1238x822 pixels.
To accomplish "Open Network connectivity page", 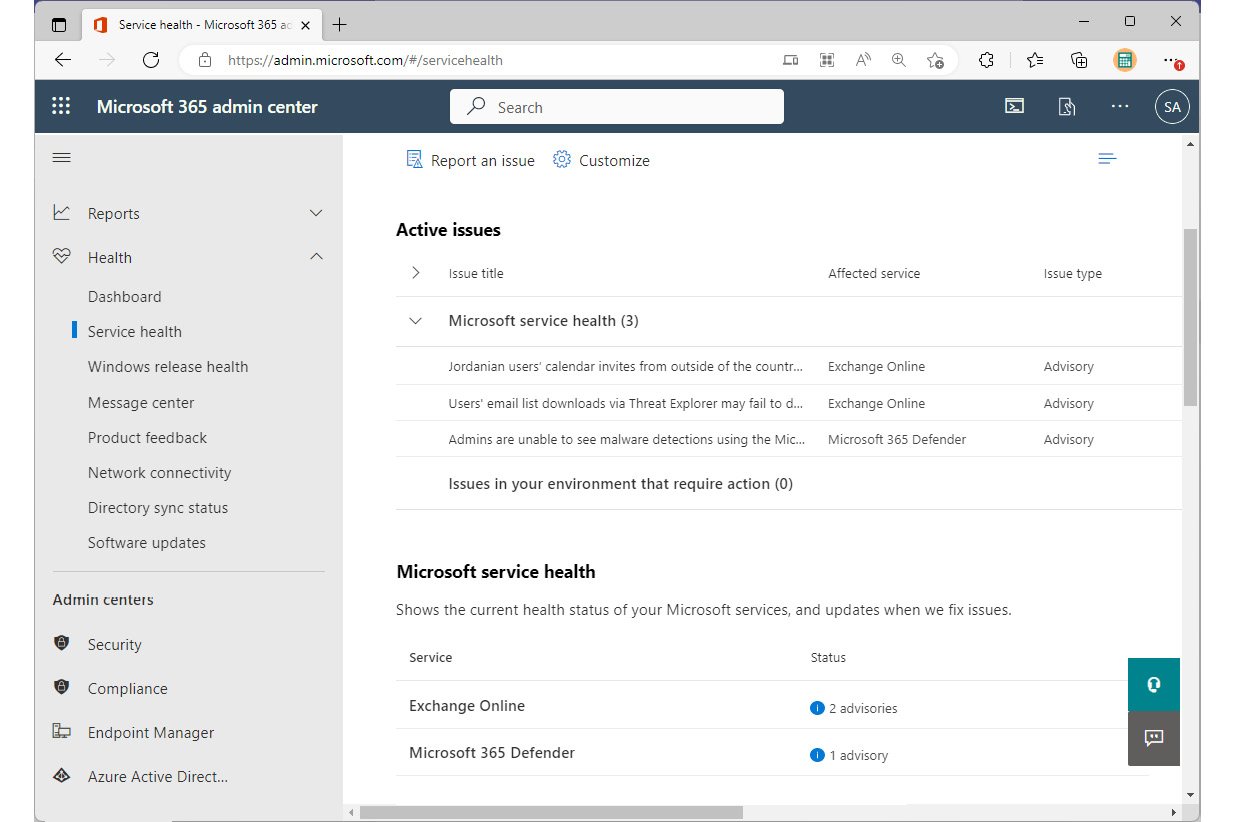I will click(159, 472).
